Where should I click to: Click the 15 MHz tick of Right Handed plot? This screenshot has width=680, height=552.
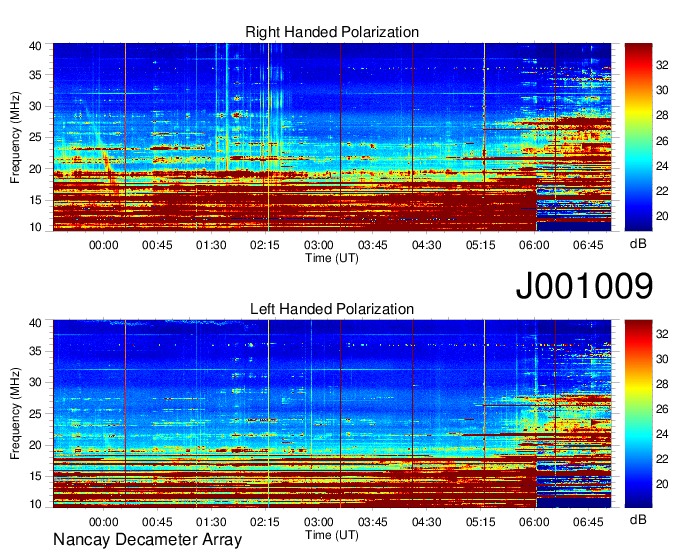[x=35, y=200]
